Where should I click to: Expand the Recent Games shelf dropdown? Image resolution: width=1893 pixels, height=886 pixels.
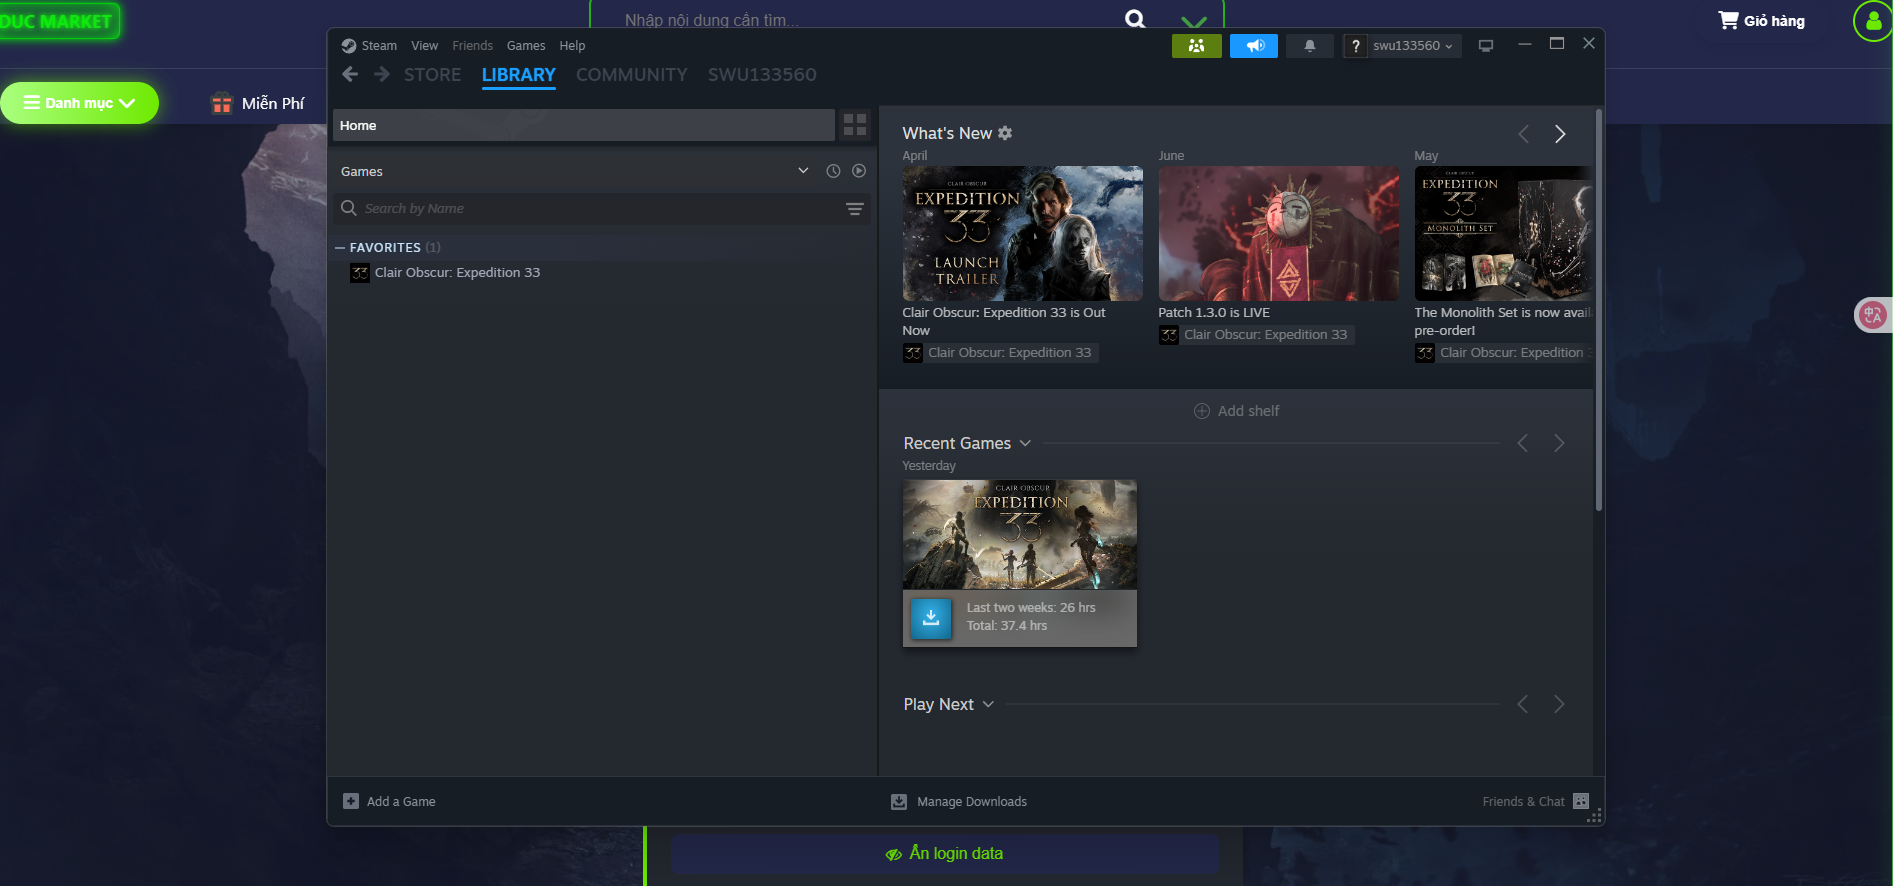click(x=1025, y=443)
